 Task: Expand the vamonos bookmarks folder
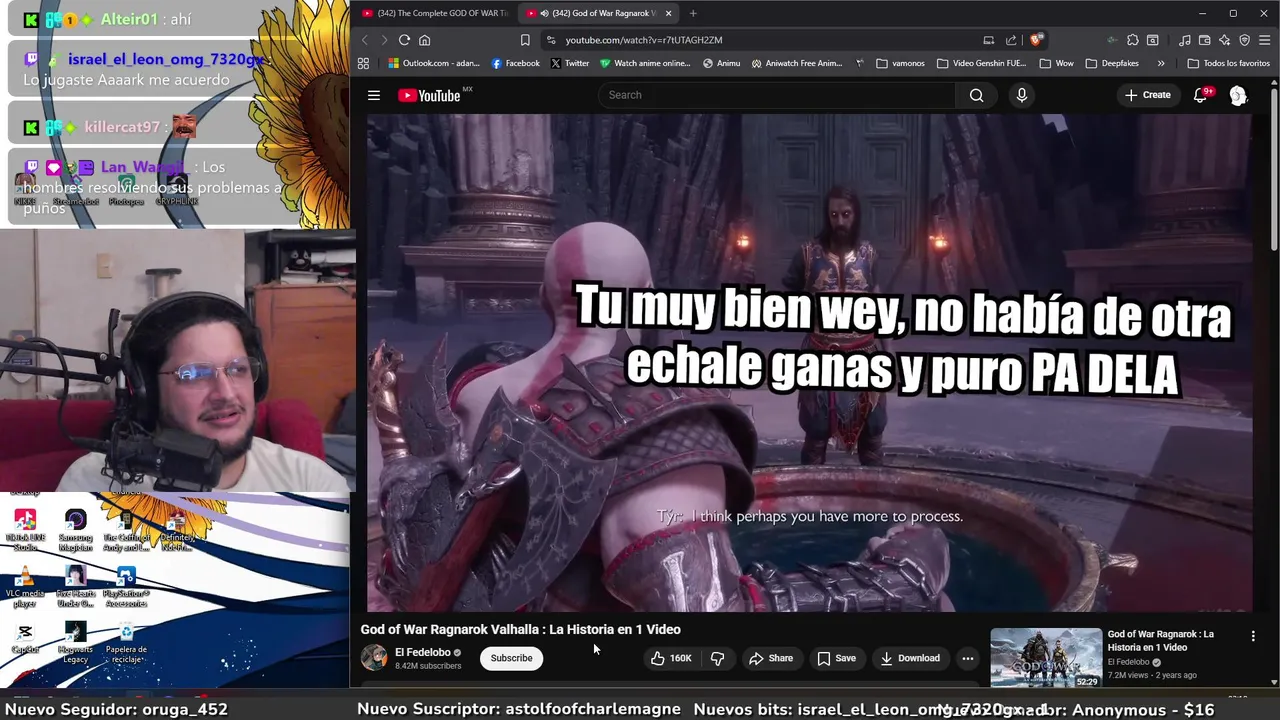(900, 63)
